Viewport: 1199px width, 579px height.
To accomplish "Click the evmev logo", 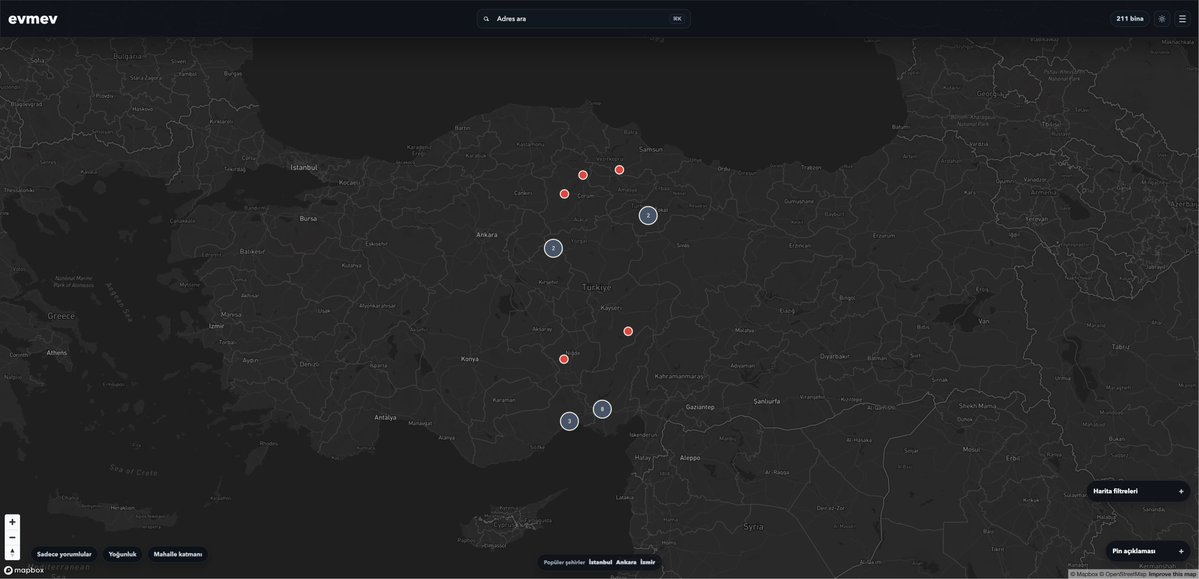I will pyautogui.click(x=33, y=17).
